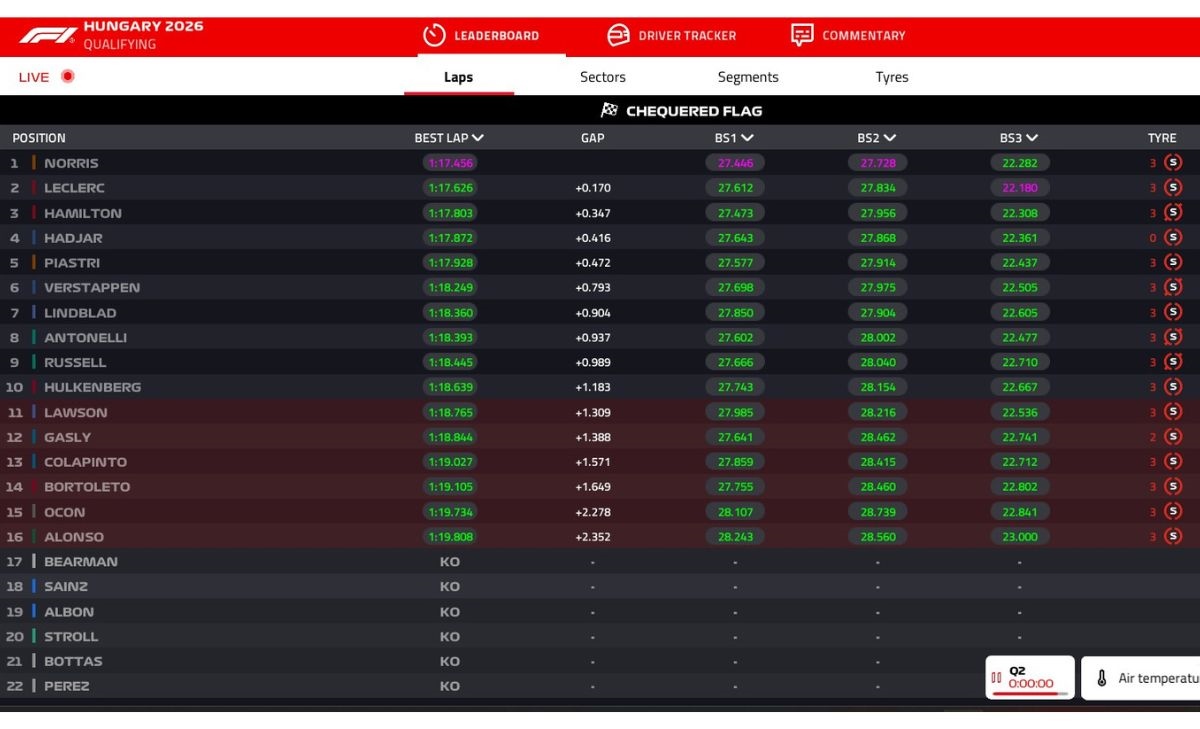The image size is (1200, 729).
Task: Click the Commentary speech bubble icon
Action: tap(802, 35)
